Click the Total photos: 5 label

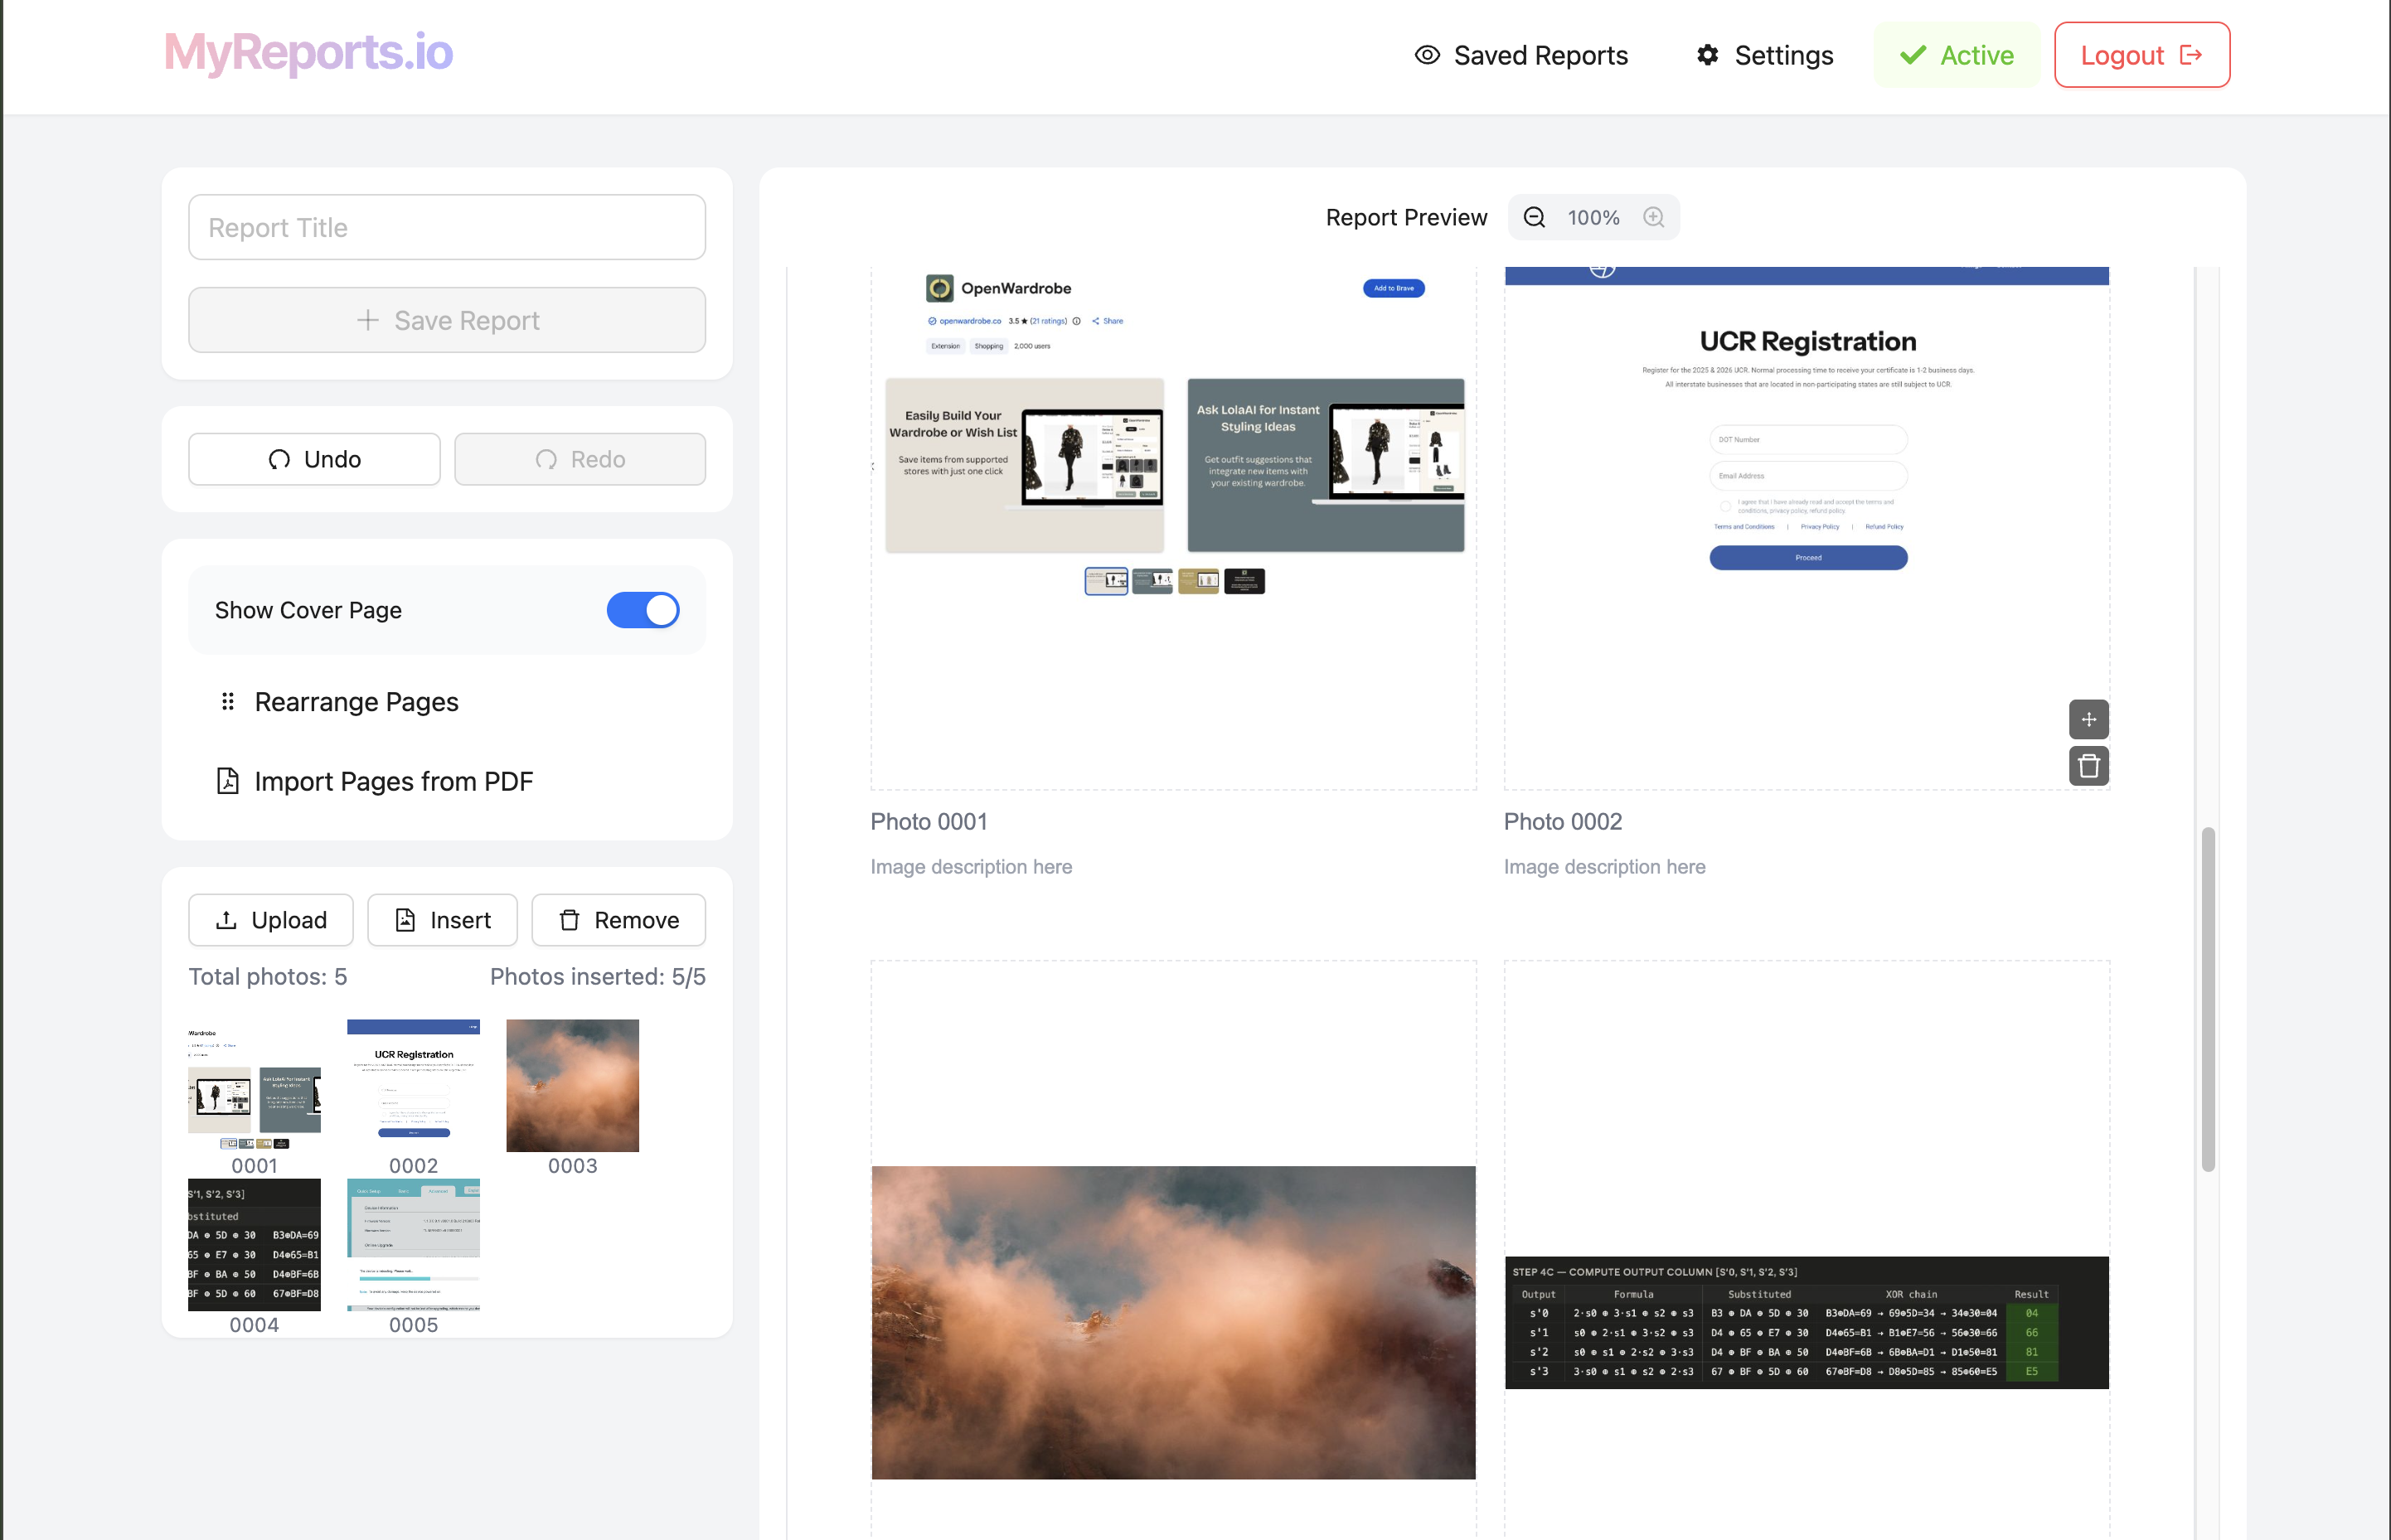click(268, 977)
